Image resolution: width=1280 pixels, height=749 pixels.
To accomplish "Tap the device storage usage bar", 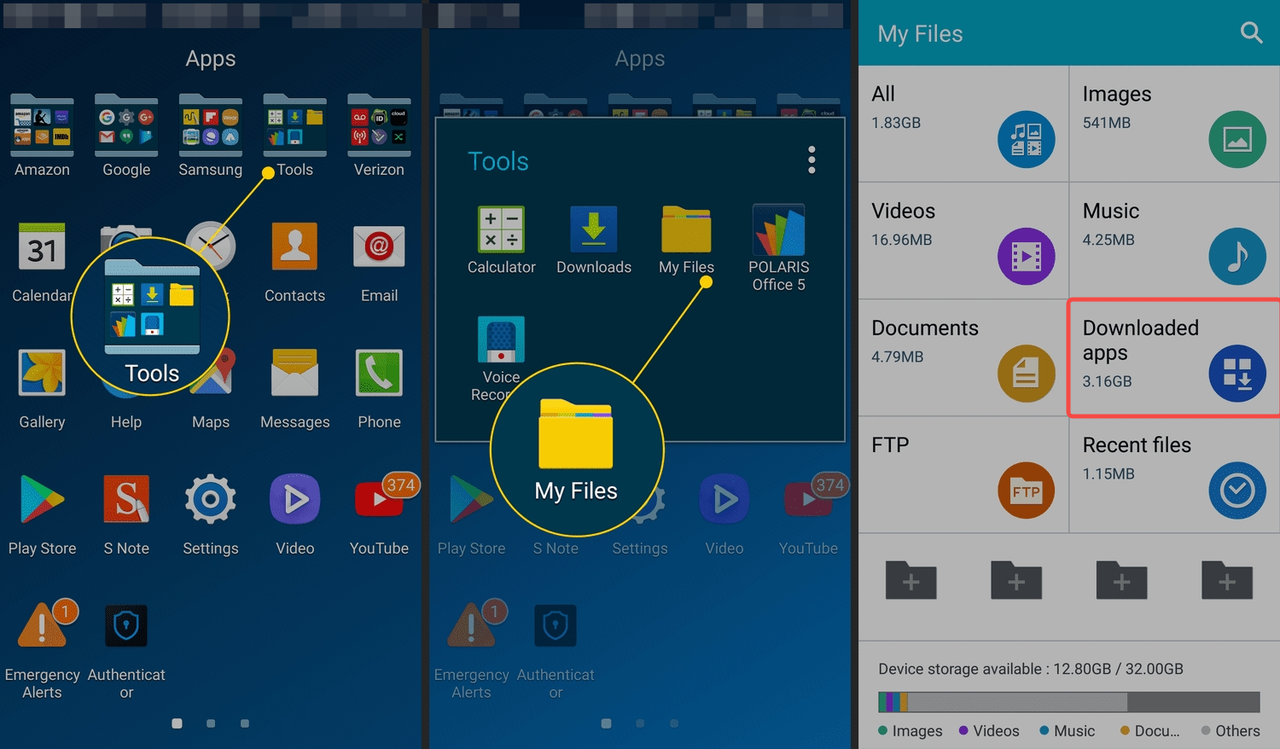I will click(1069, 702).
